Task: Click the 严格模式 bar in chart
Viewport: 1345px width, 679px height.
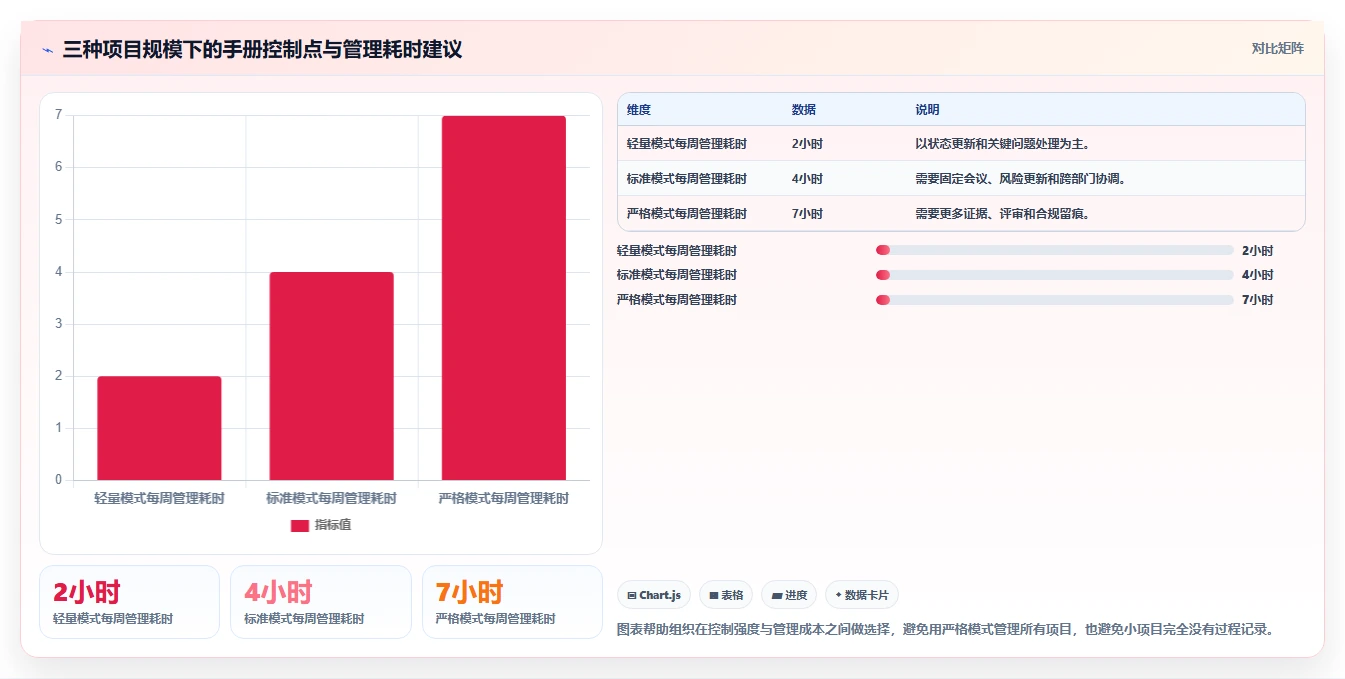Action: pos(504,298)
